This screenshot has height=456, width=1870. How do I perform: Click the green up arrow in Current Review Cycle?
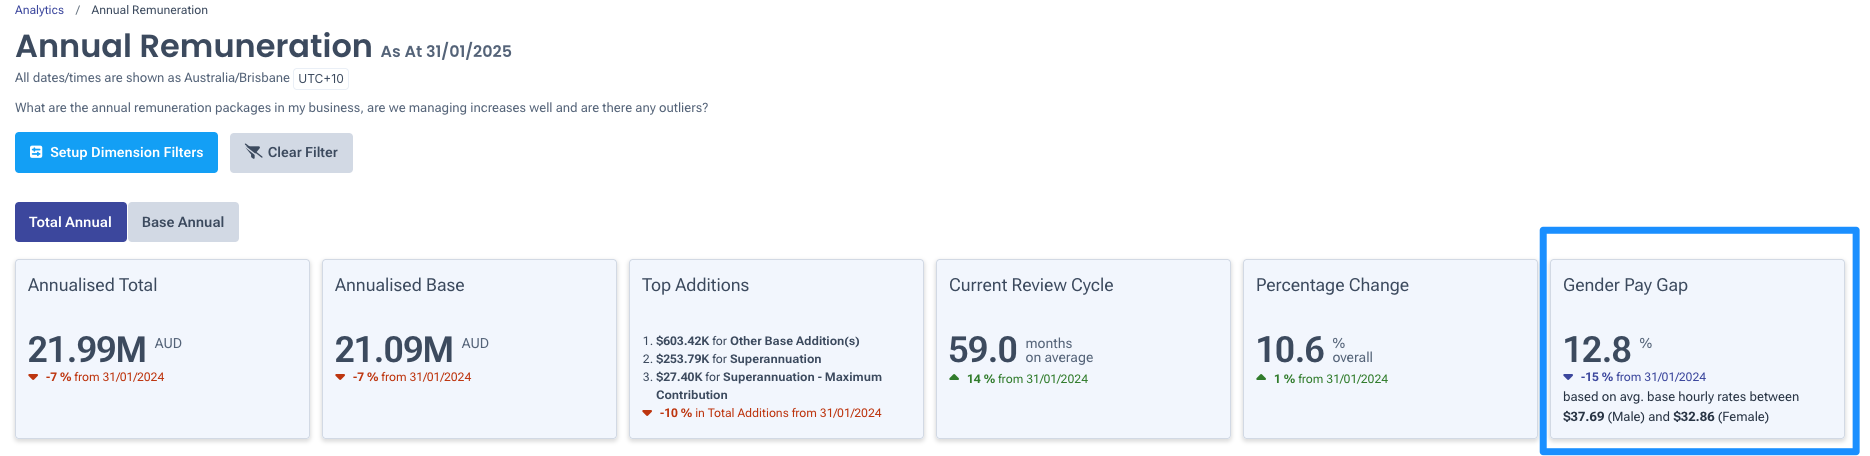tap(954, 378)
